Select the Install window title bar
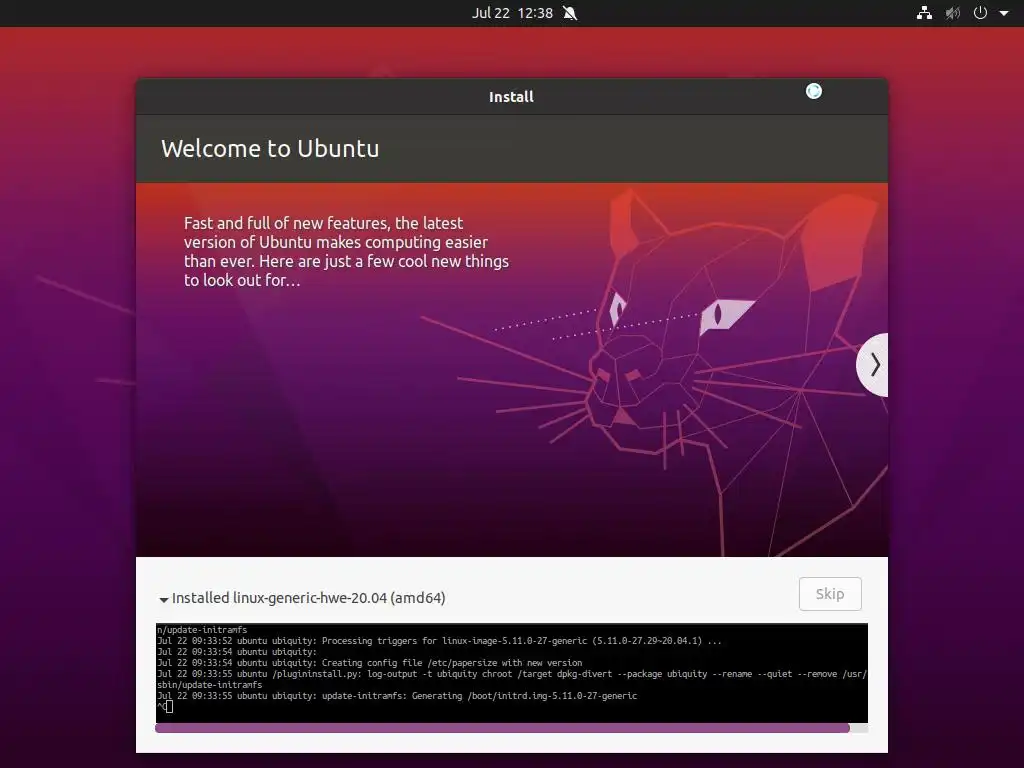The width and height of the screenshot is (1024, 768). point(511,97)
